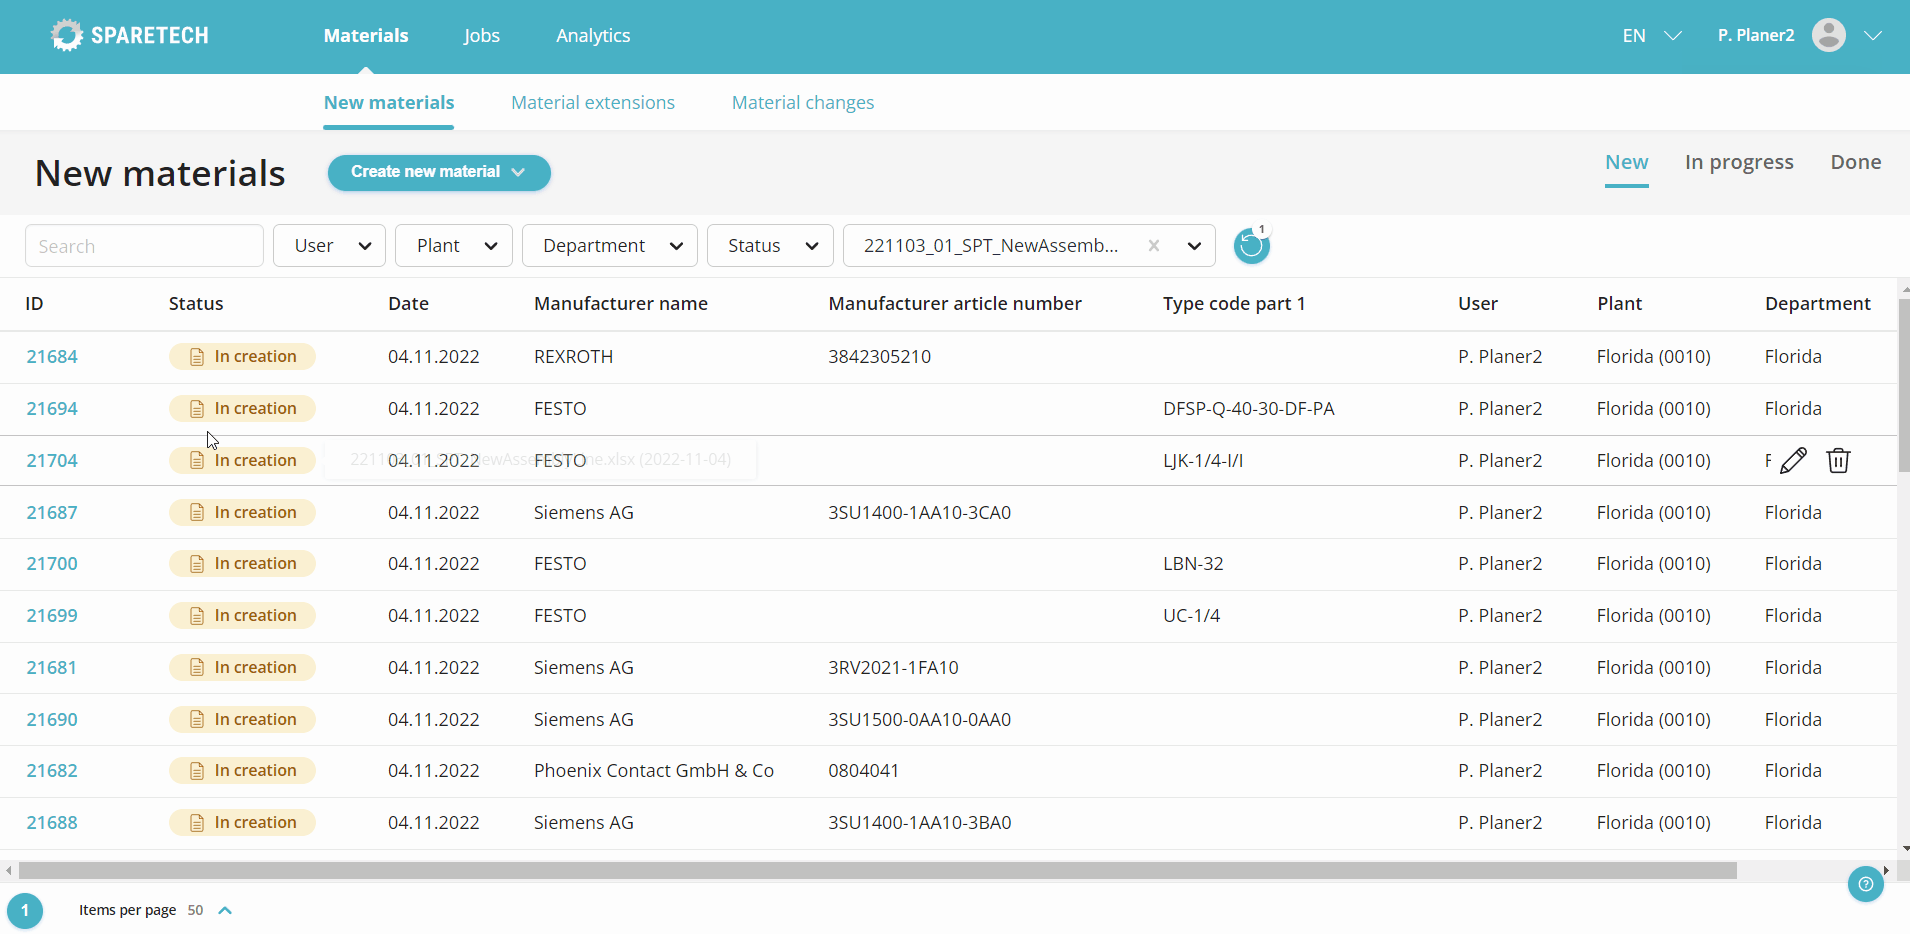Click the document icon in row 21688 status
The width and height of the screenshot is (1910, 934).
[197, 823]
